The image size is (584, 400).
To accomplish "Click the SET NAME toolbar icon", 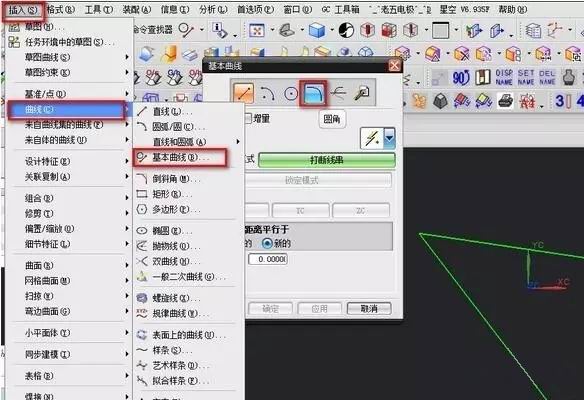I will [526, 77].
